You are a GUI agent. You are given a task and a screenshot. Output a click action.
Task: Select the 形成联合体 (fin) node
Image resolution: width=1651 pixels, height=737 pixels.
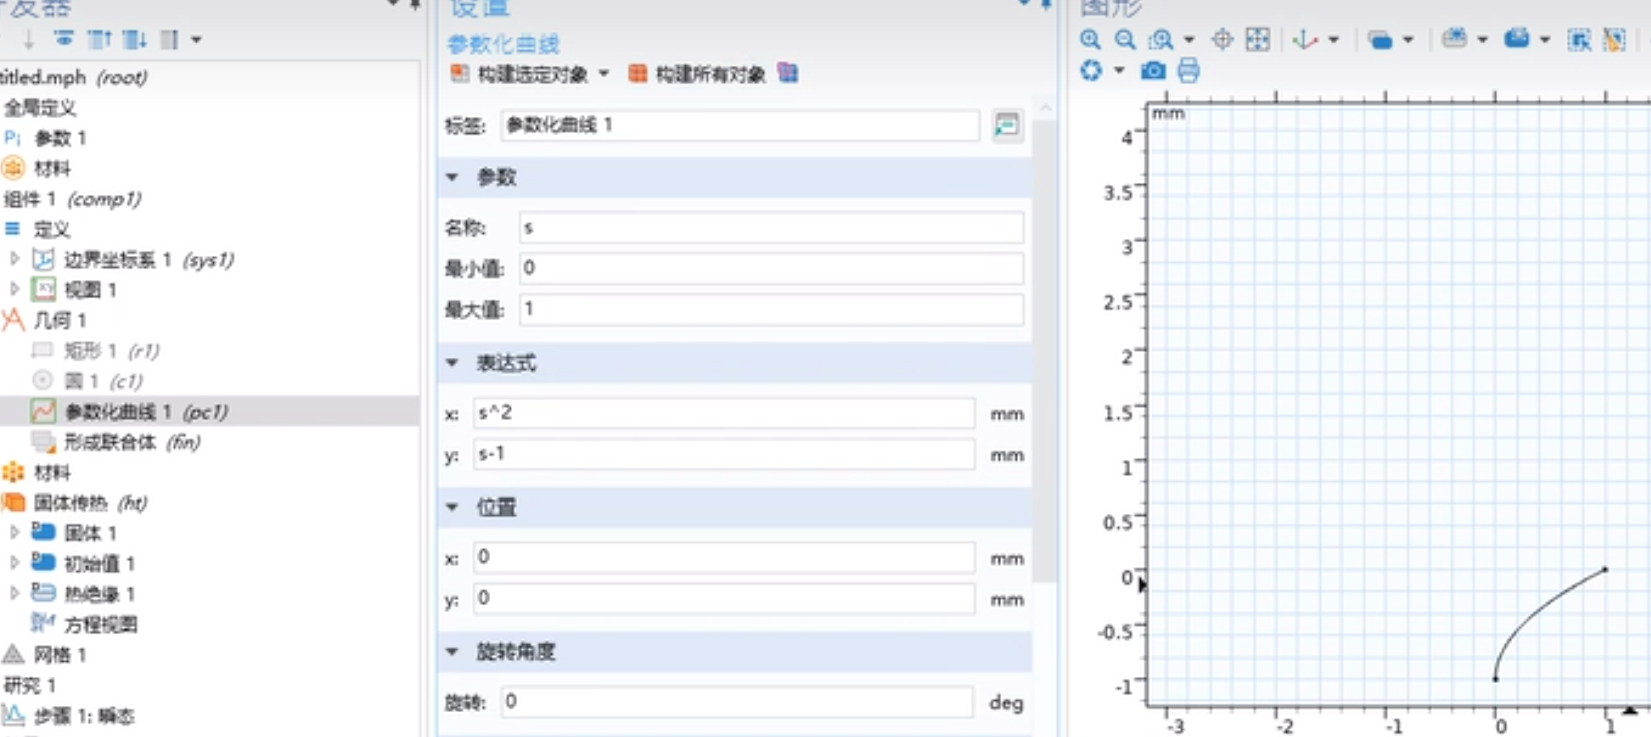[132, 442]
